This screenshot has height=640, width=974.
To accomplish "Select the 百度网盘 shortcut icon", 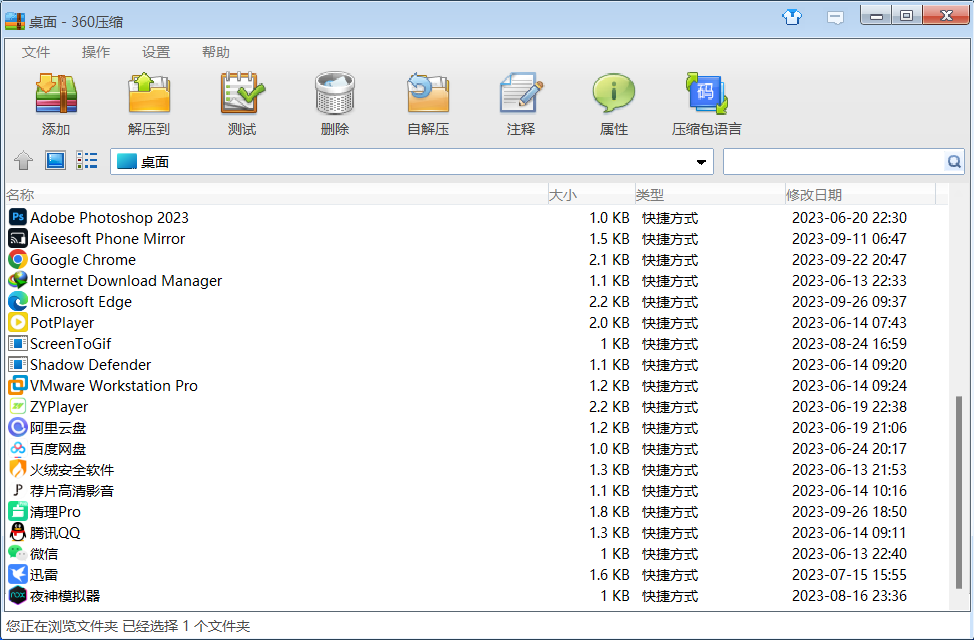I will pyautogui.click(x=18, y=449).
